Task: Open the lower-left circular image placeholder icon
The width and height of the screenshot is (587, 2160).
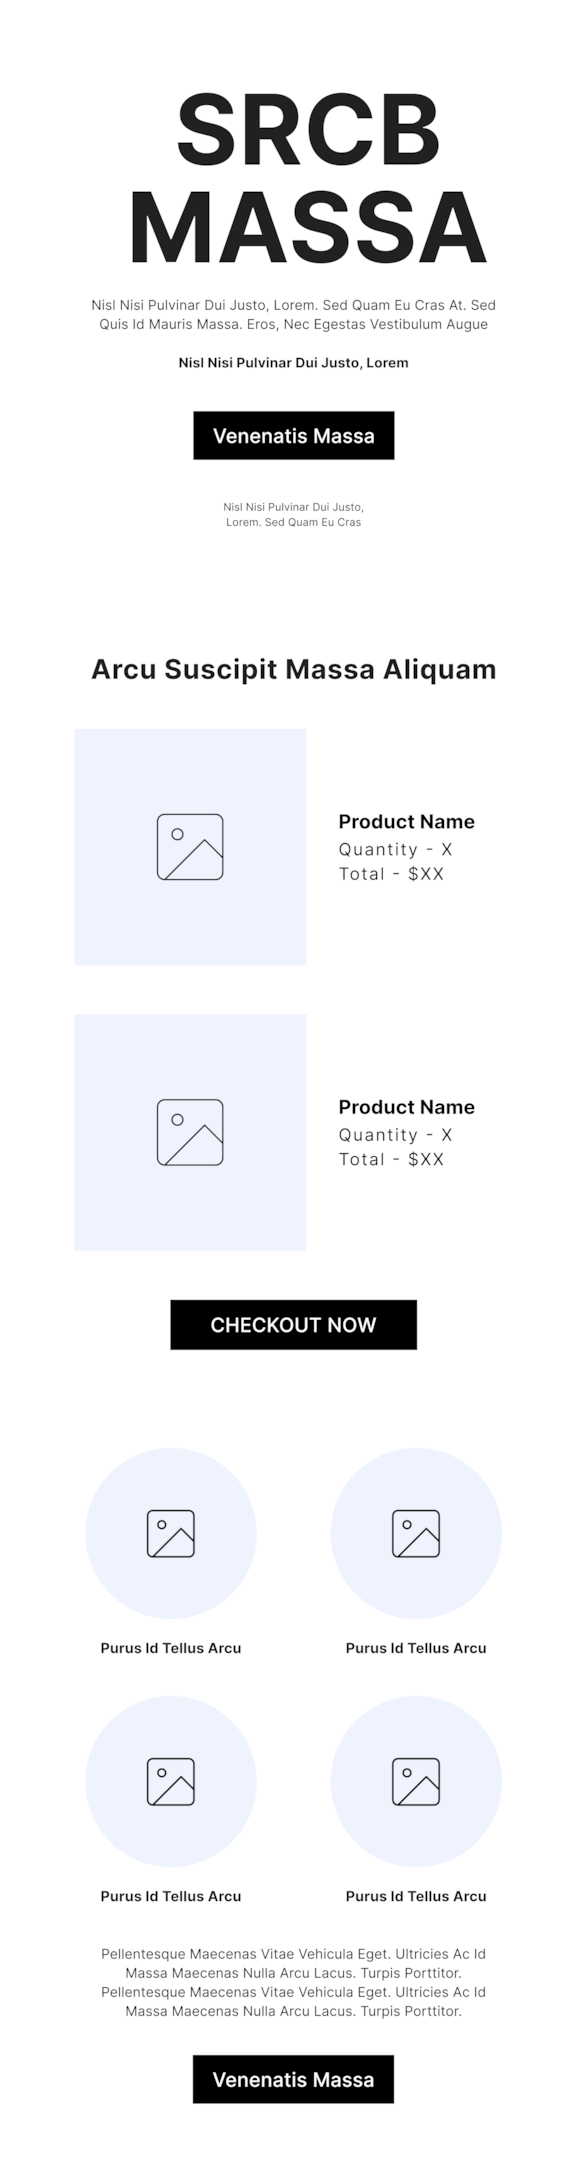Action: 171,1781
